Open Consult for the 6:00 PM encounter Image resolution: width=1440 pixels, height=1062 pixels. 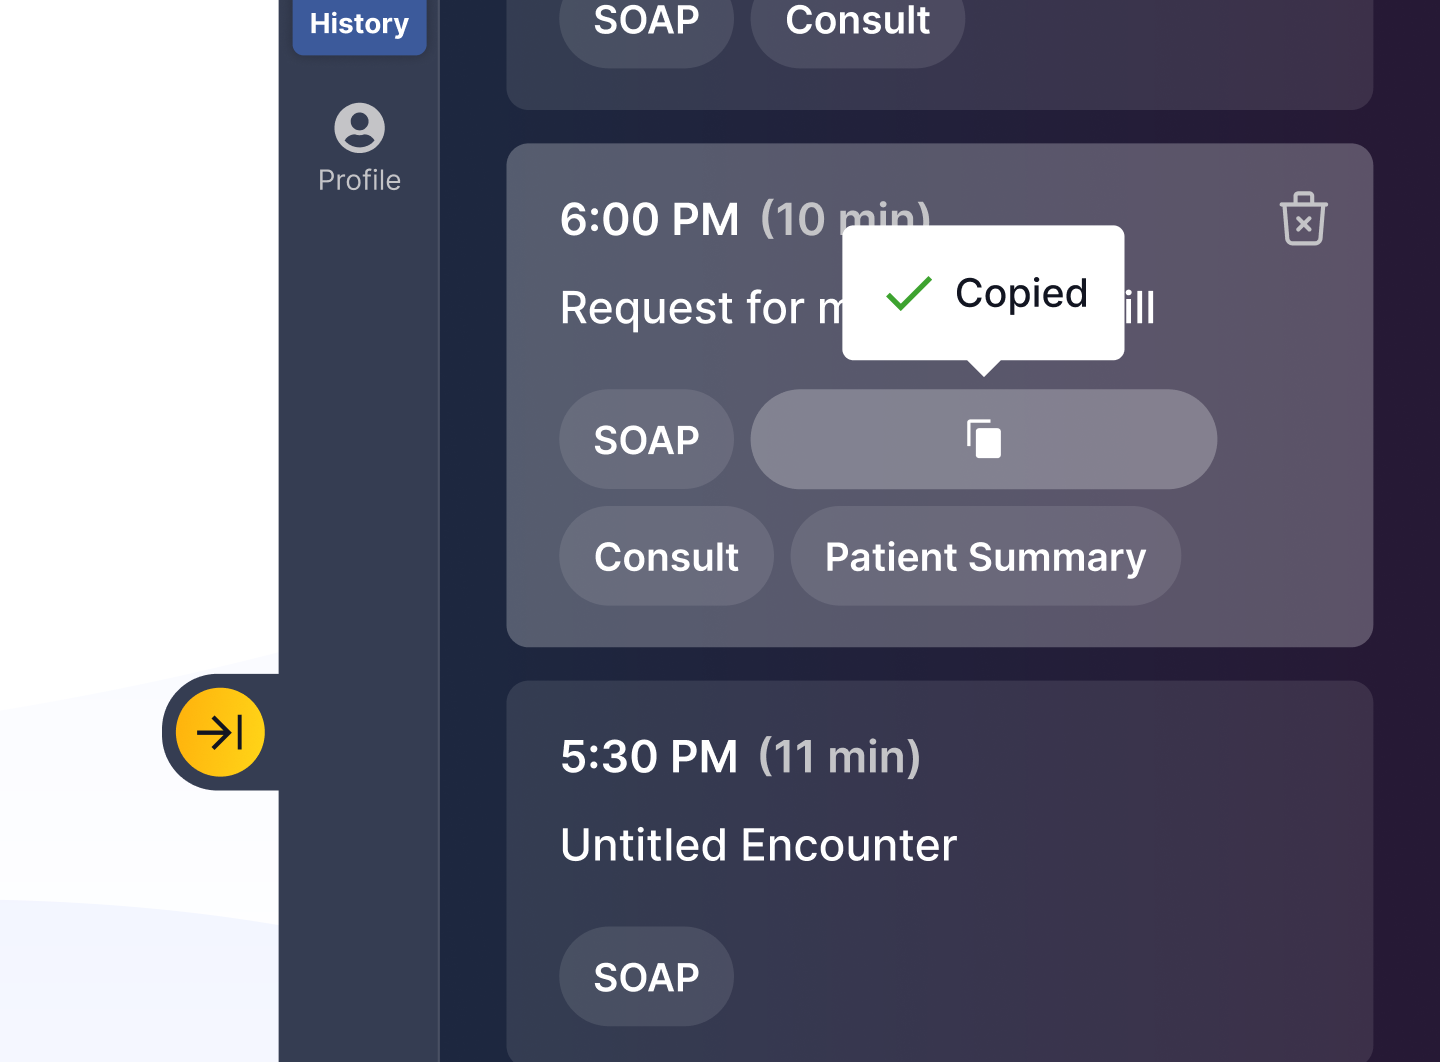(666, 556)
